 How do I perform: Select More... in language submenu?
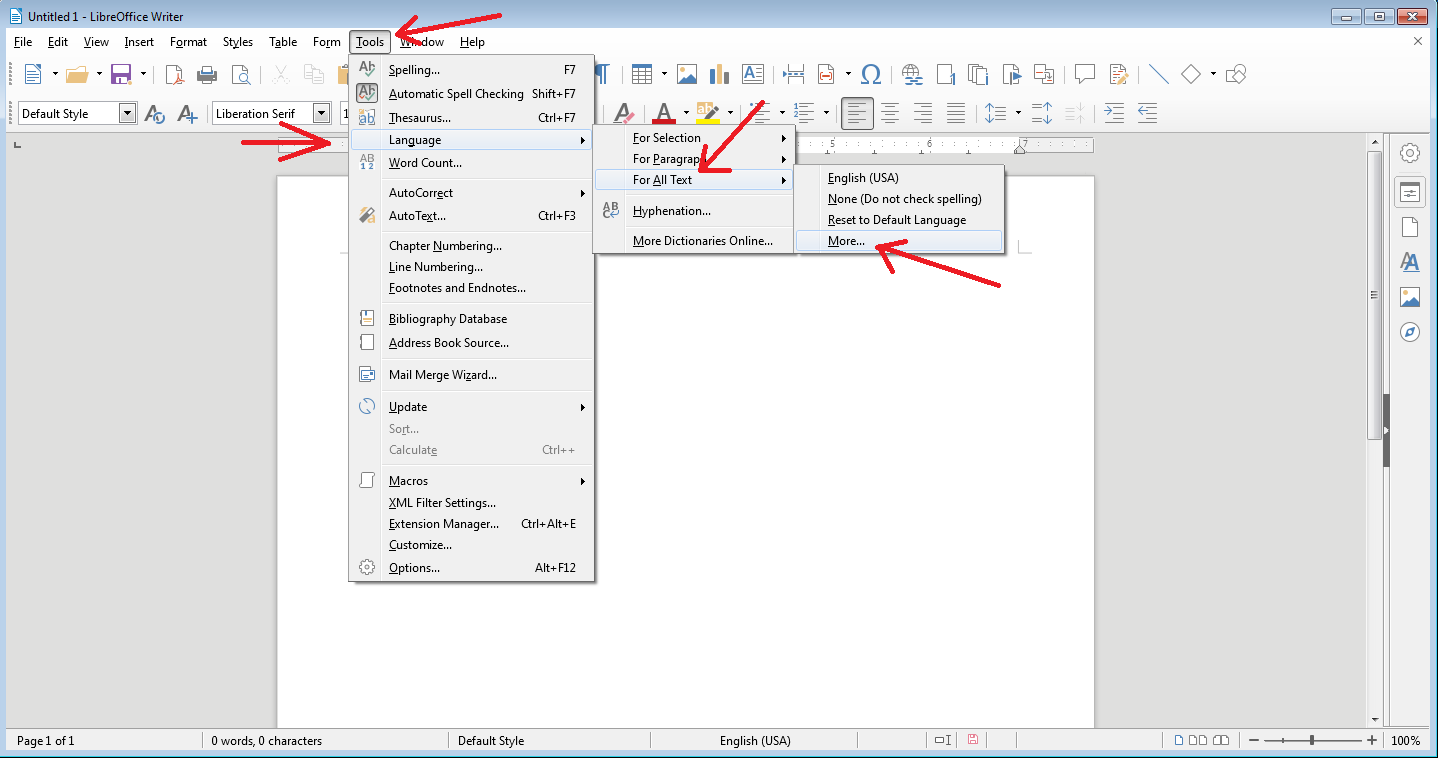[x=898, y=241]
